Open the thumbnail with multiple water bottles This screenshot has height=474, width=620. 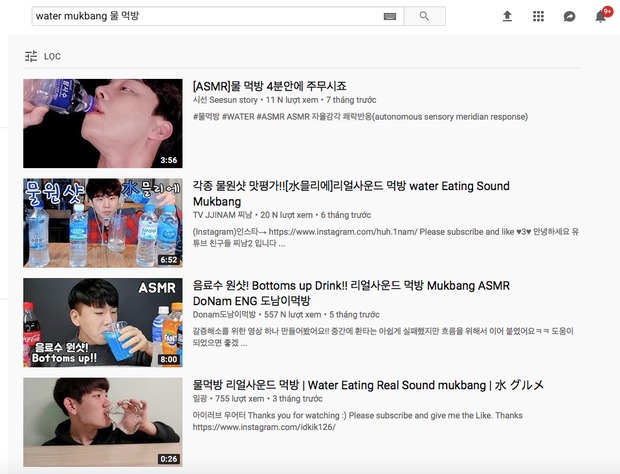tap(103, 223)
